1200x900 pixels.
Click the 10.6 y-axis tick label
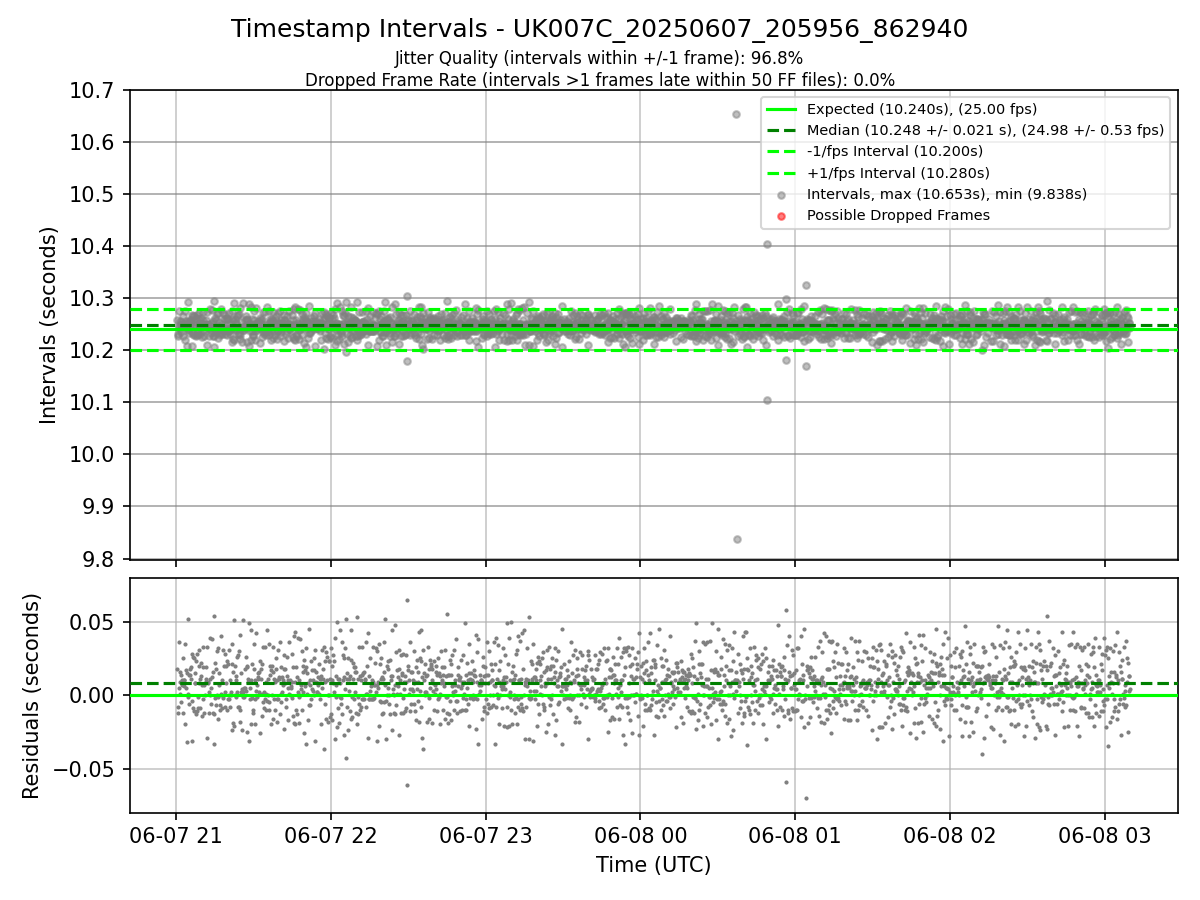pos(92,143)
